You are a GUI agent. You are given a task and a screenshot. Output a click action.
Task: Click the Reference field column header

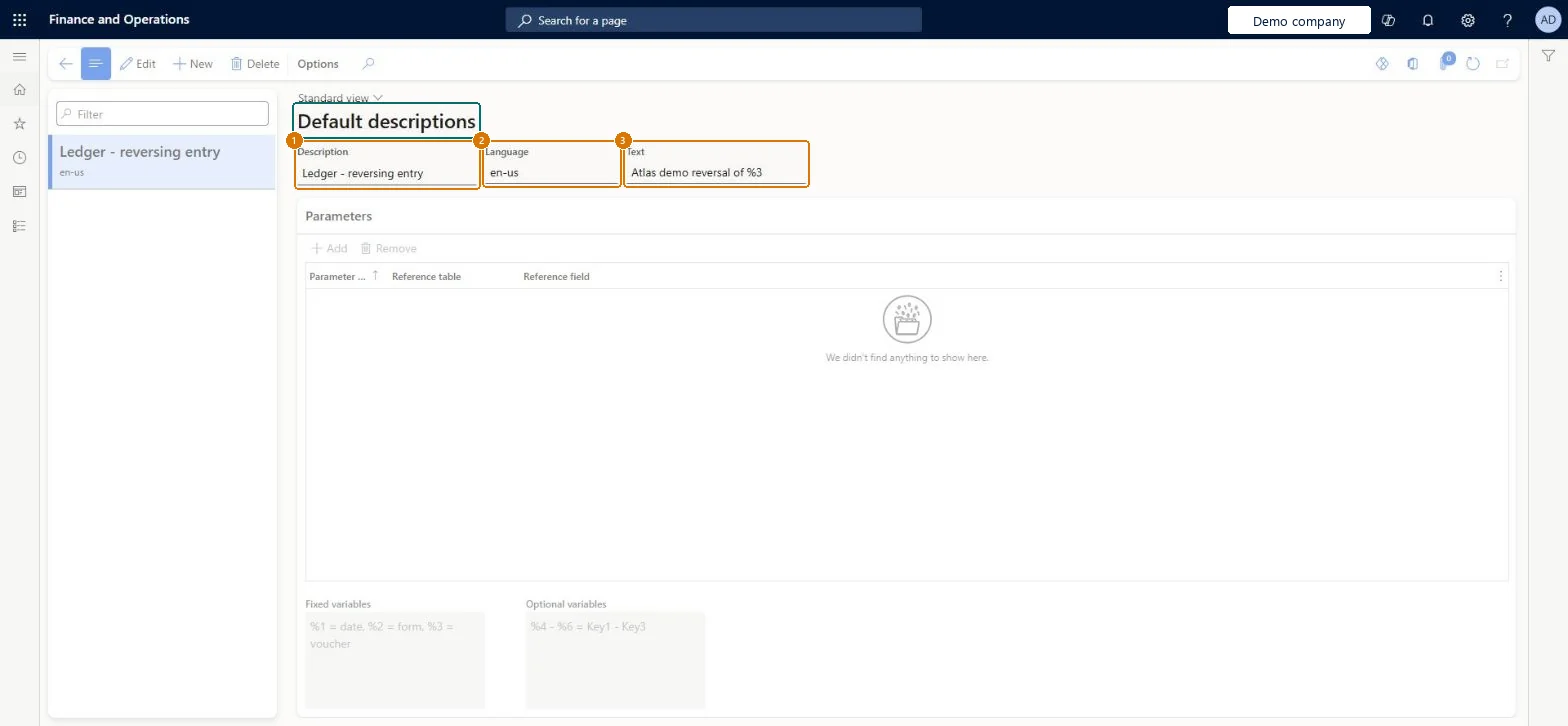(x=557, y=276)
